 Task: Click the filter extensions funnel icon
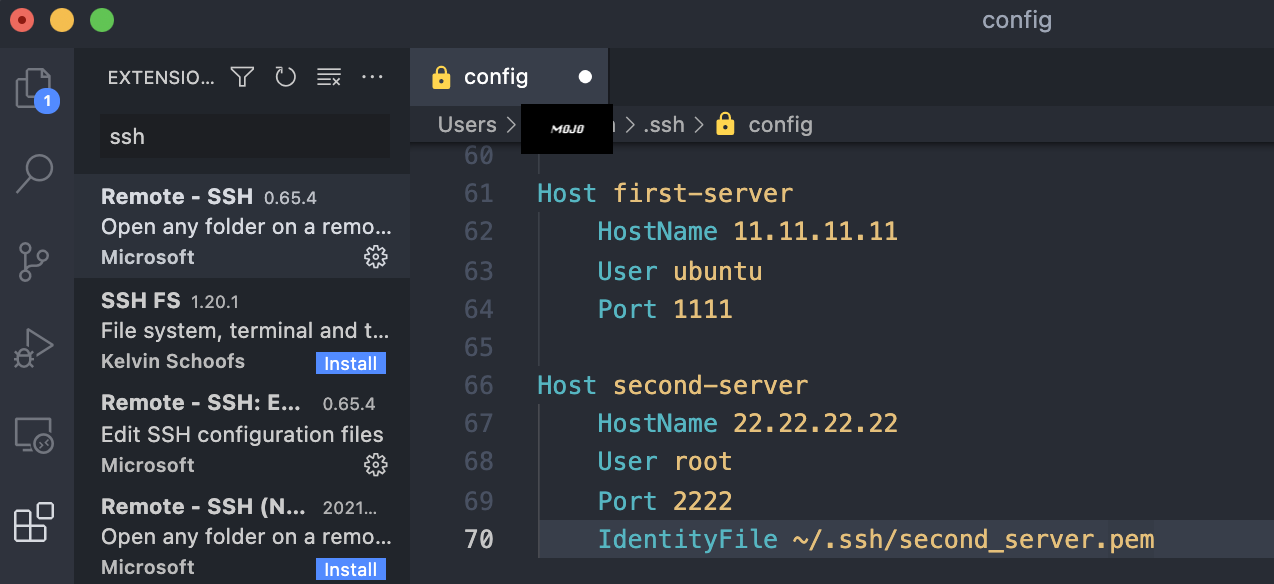coord(242,77)
